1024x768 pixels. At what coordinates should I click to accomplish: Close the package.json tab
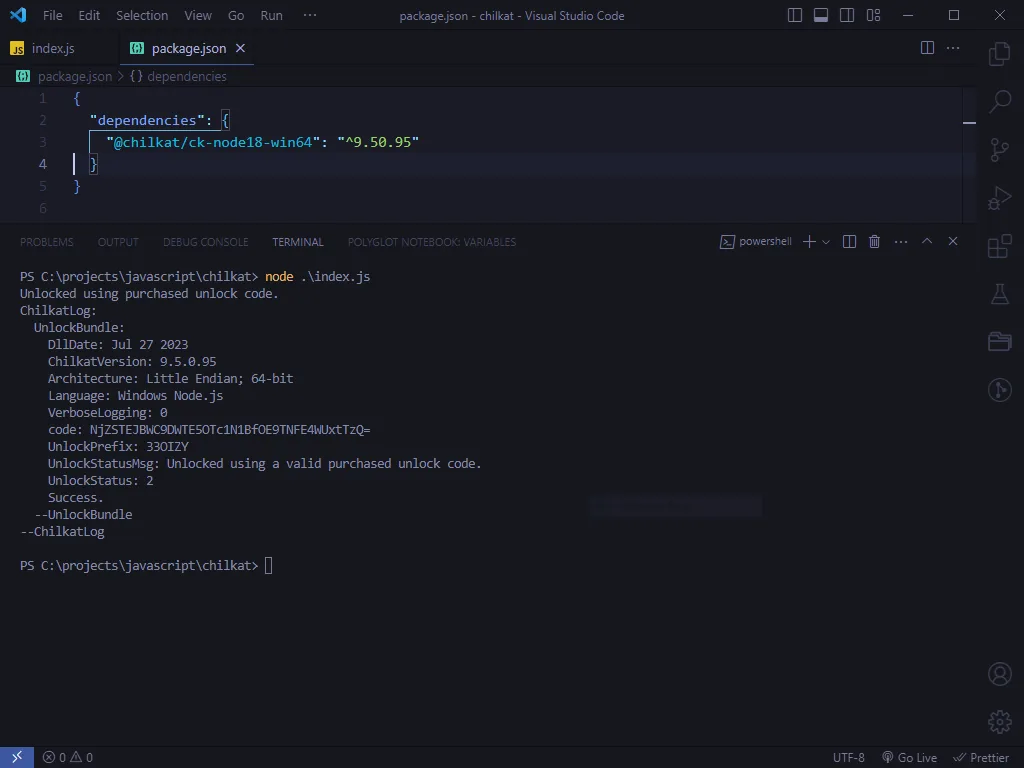[240, 48]
